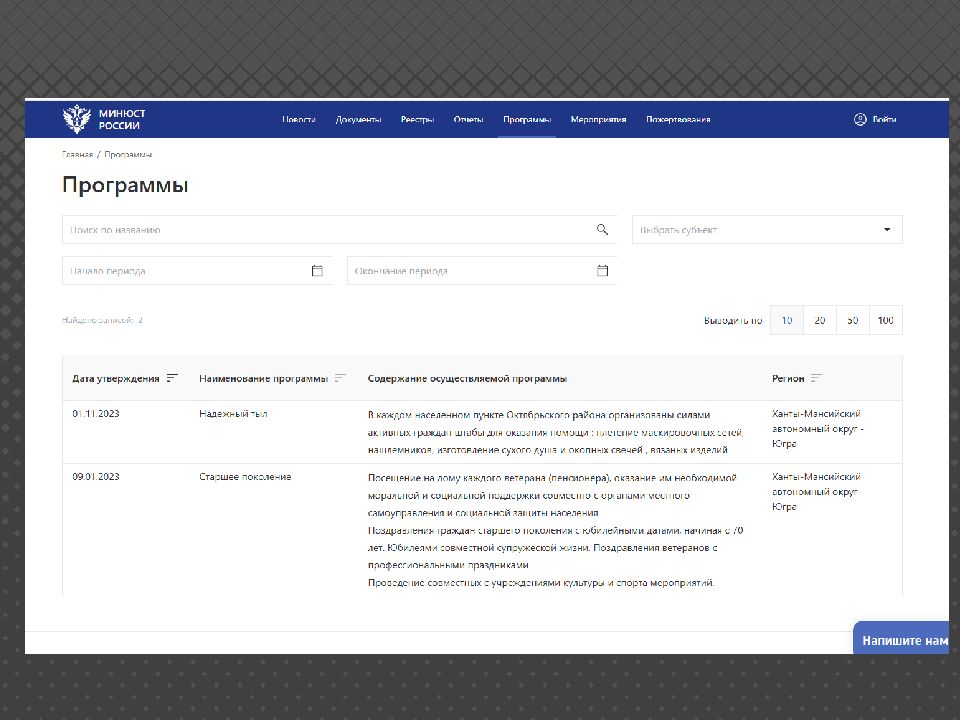Click user profile icon next to Войти

coord(860,119)
